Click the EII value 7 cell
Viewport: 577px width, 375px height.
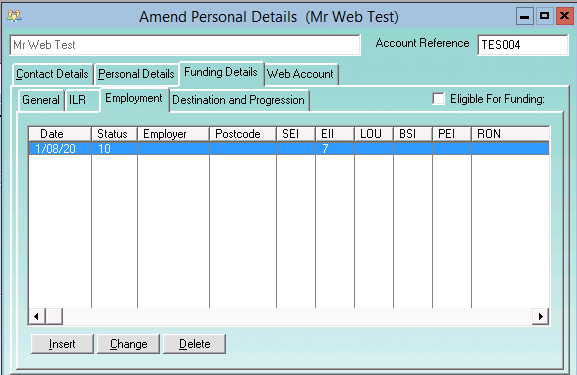click(335, 148)
